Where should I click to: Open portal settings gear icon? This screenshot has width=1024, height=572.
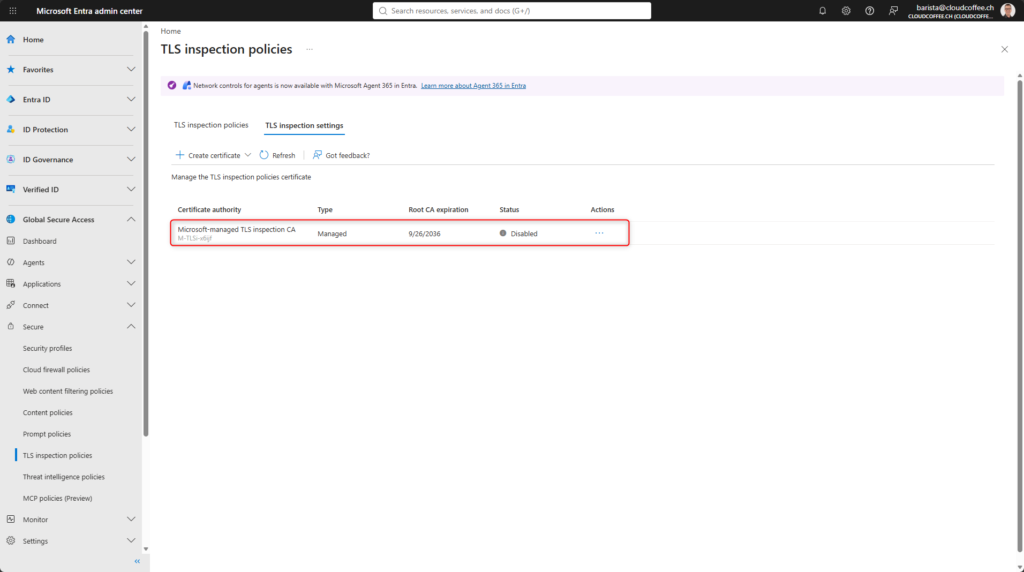click(846, 10)
